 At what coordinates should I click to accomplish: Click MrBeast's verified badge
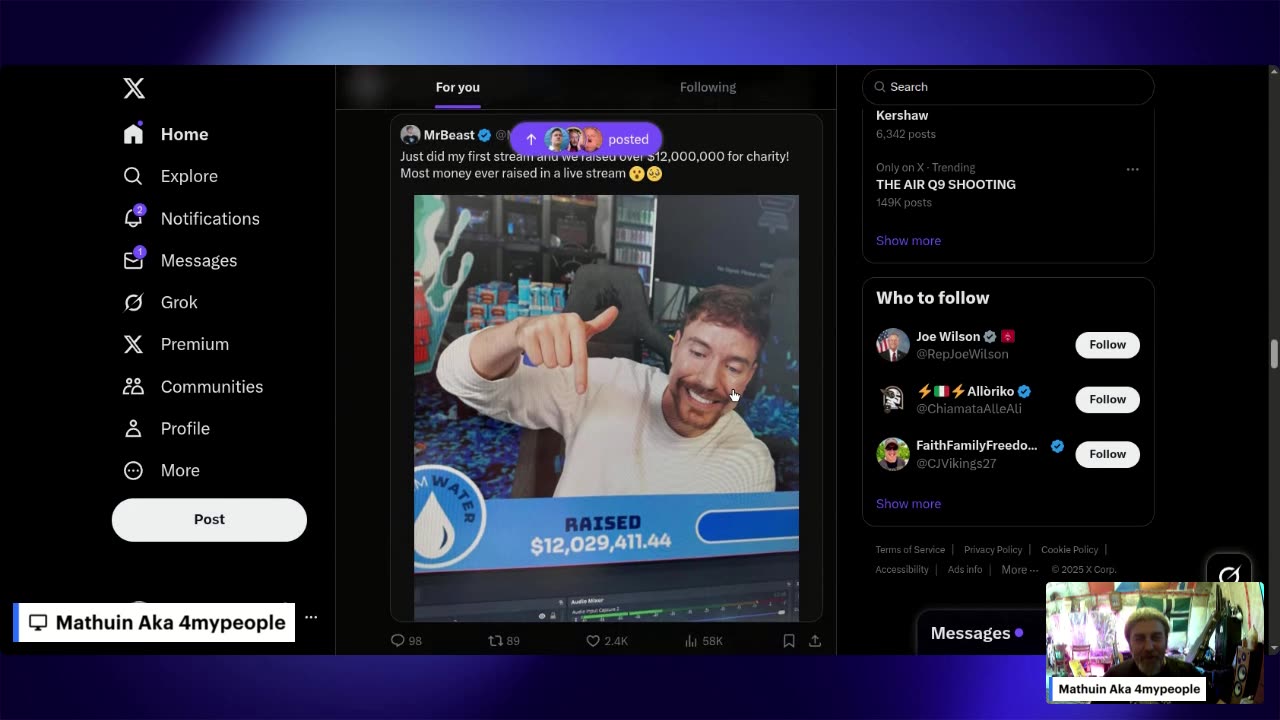tap(485, 135)
